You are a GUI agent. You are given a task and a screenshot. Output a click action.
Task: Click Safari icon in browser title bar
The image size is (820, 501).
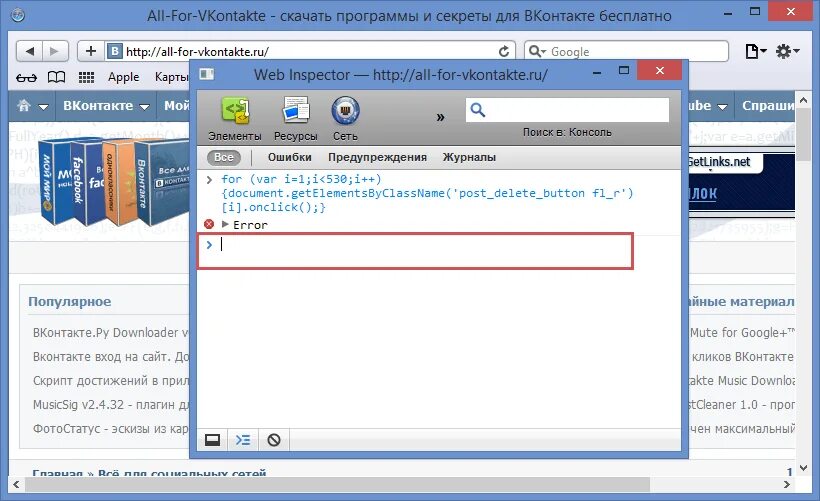pyautogui.click(x=18, y=15)
